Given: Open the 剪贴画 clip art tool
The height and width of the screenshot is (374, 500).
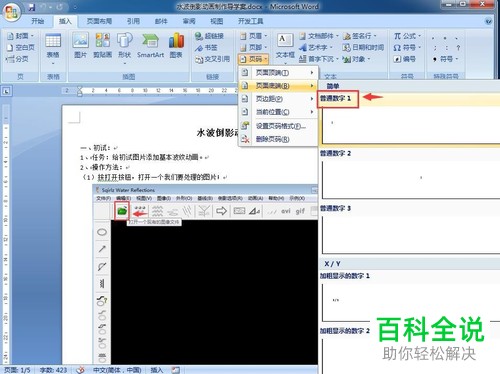Looking at the screenshot, I should 102,45.
